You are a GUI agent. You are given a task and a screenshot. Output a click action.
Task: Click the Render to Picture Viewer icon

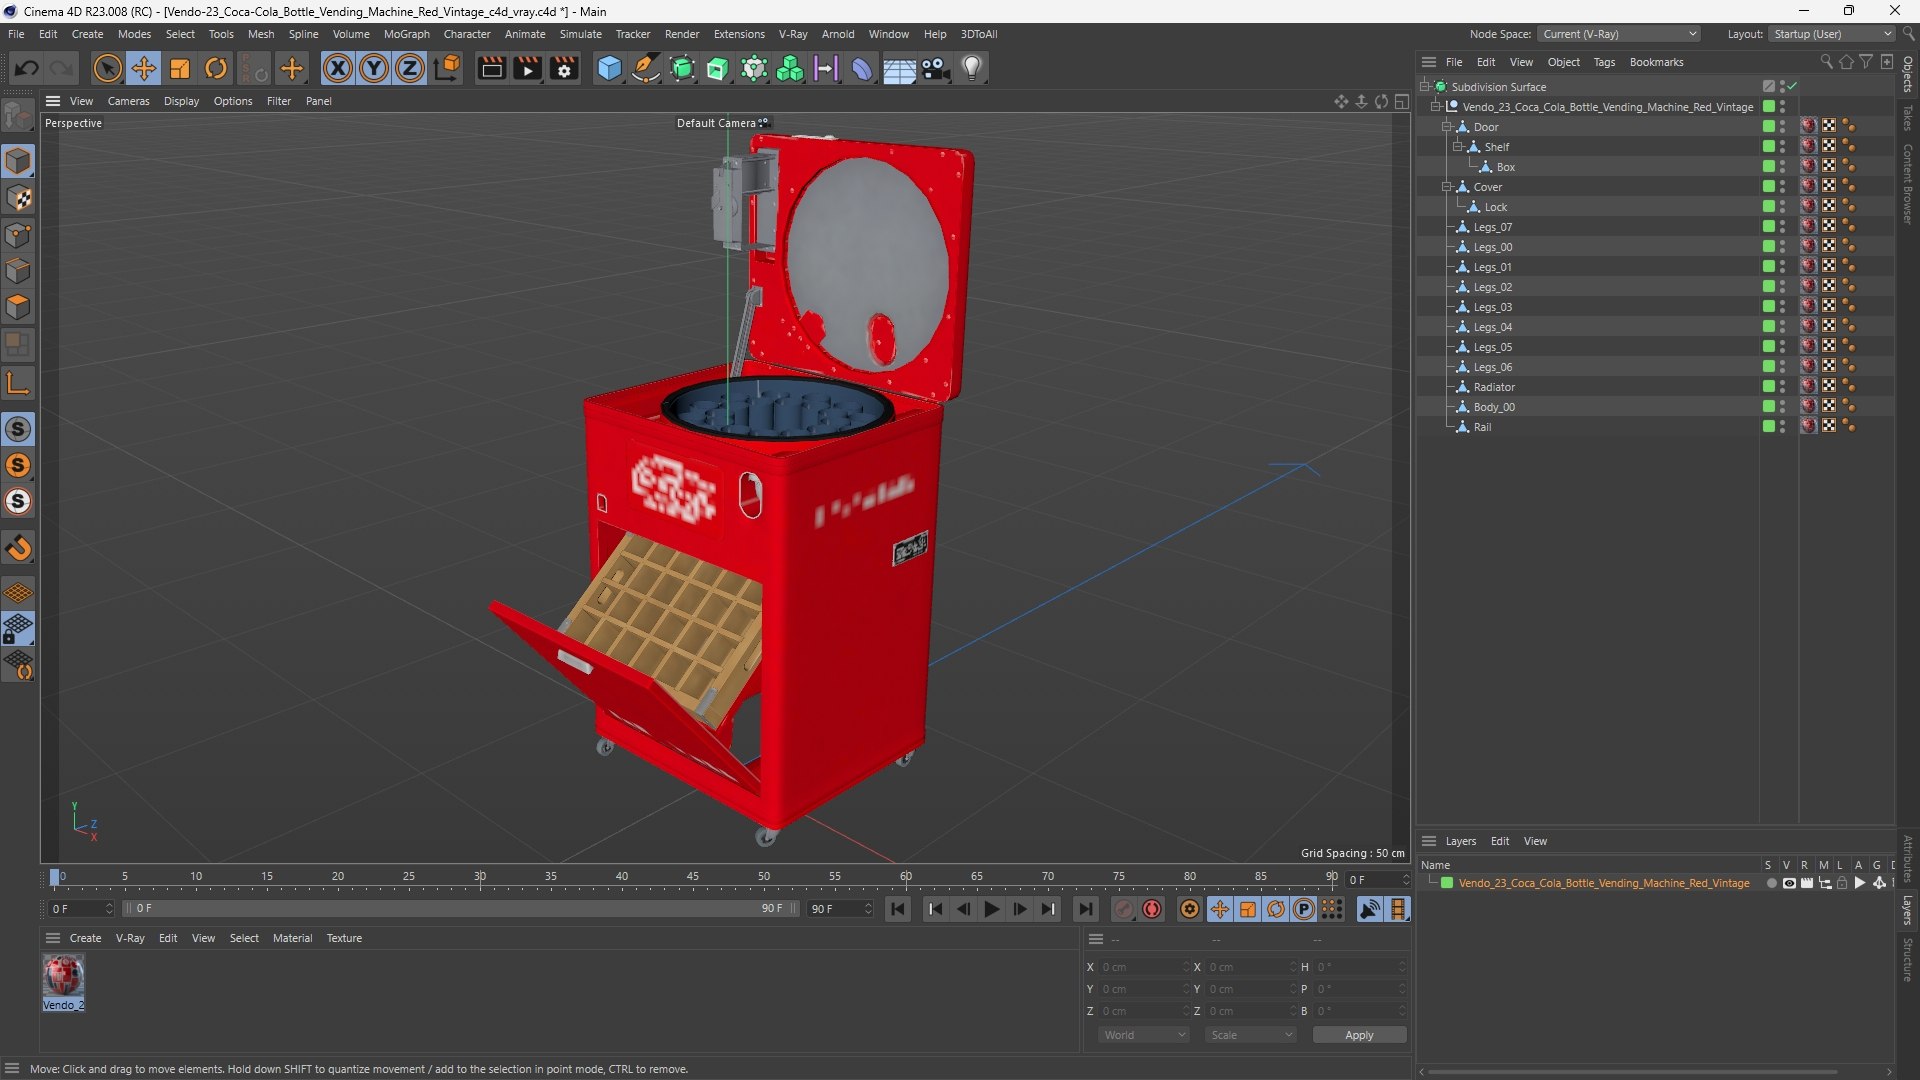coord(527,68)
